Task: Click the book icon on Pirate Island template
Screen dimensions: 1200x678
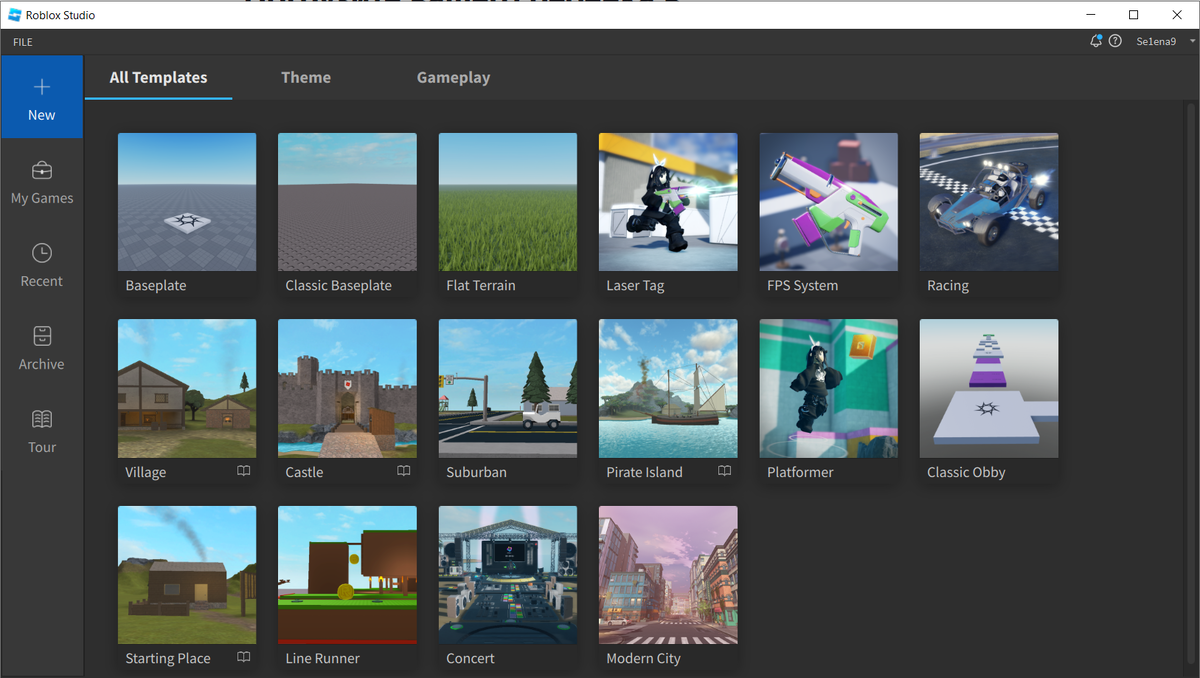Action: point(725,471)
